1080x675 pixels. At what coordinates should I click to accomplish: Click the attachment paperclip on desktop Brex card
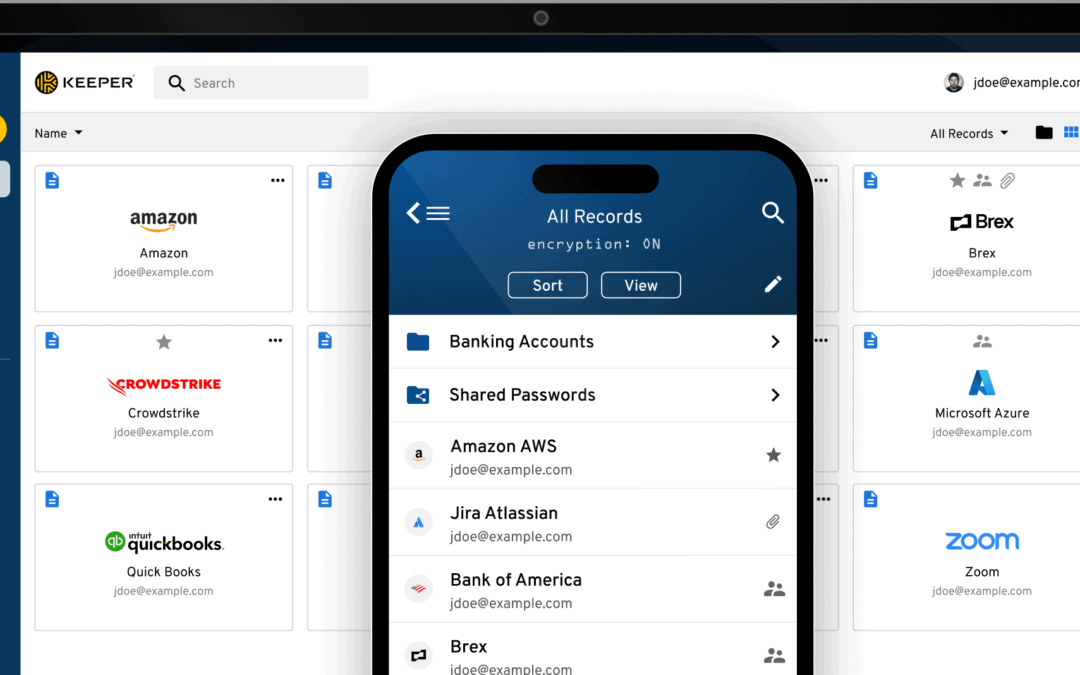(1008, 180)
